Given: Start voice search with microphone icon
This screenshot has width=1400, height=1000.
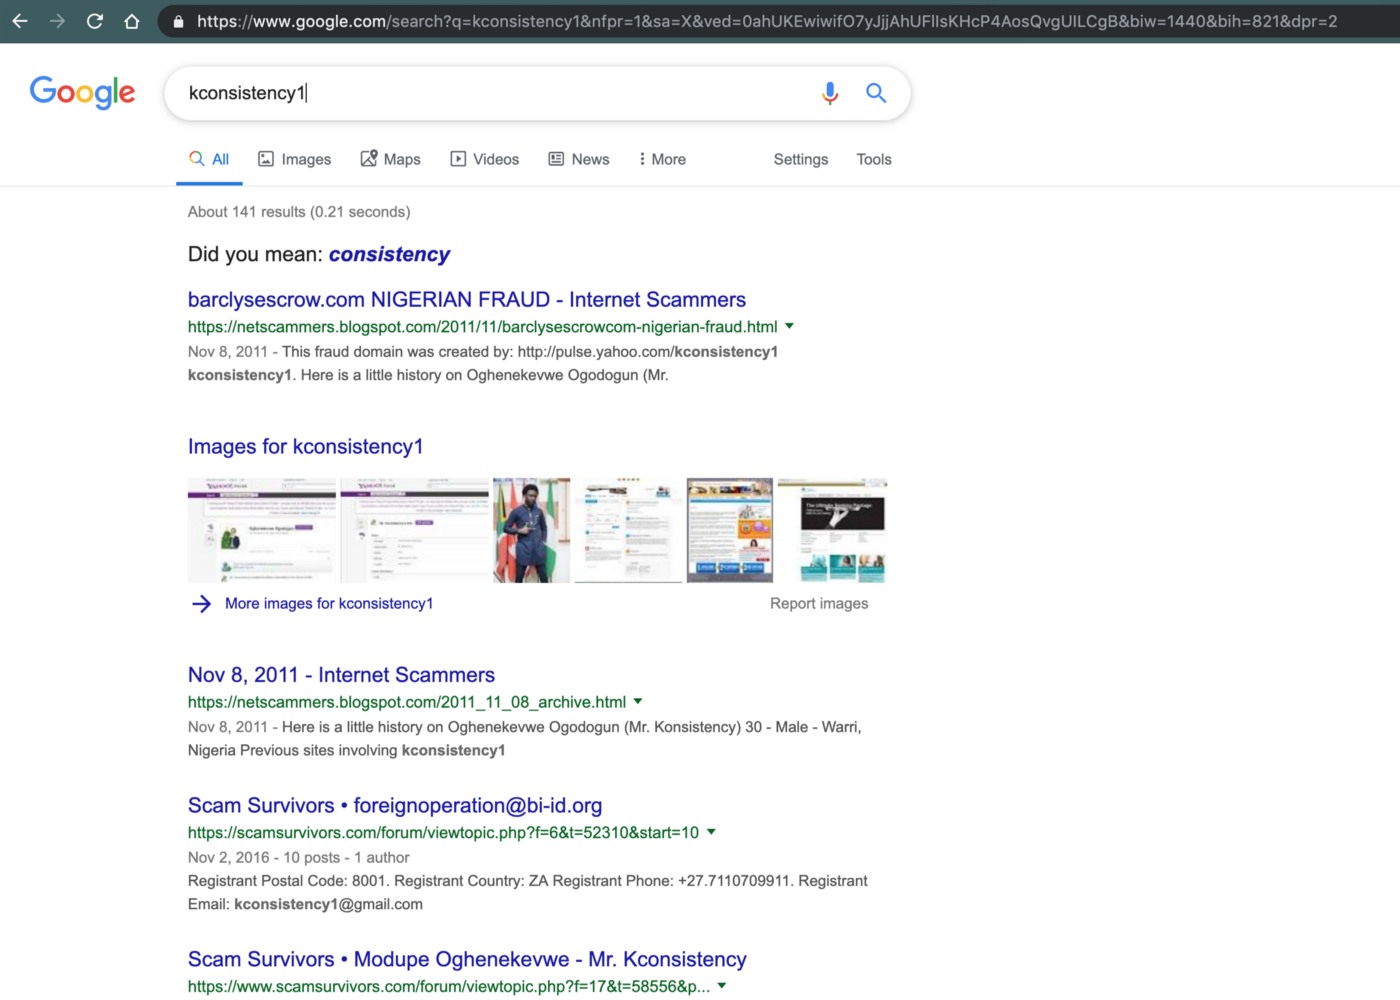Looking at the screenshot, I should (x=830, y=93).
